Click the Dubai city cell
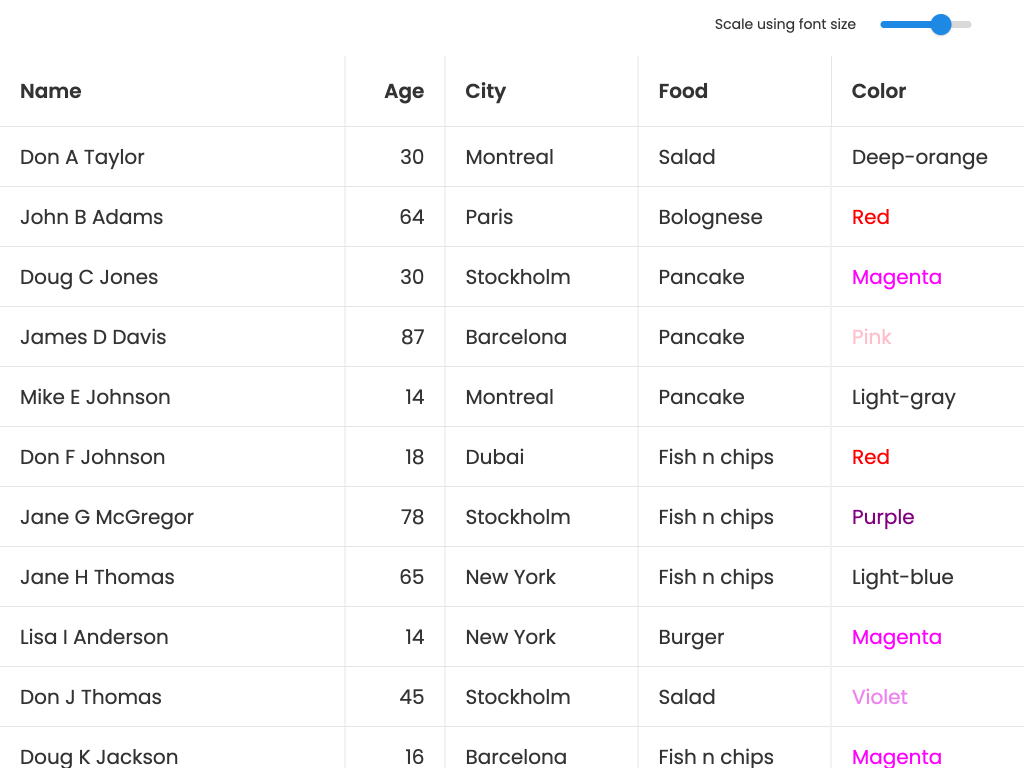1024x768 pixels. [x=495, y=457]
